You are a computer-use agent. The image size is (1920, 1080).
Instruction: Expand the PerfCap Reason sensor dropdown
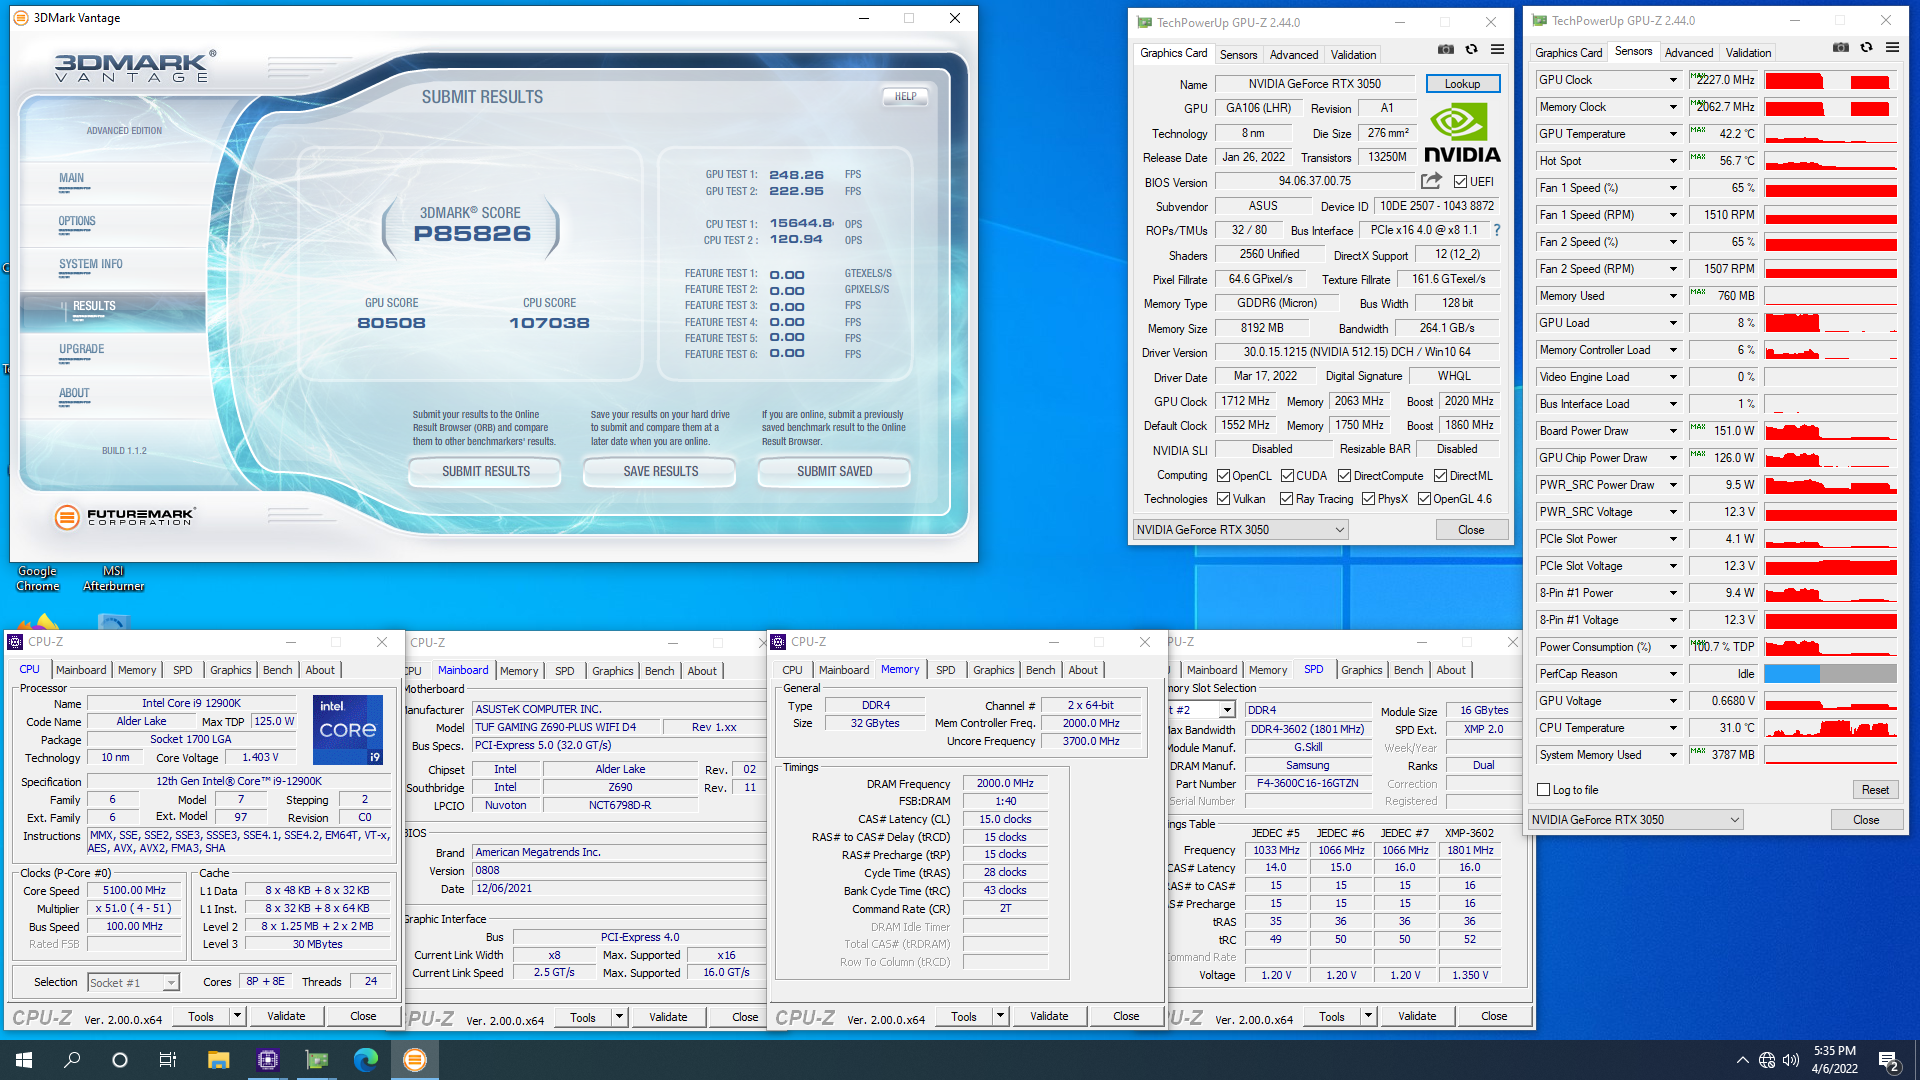[1672, 674]
